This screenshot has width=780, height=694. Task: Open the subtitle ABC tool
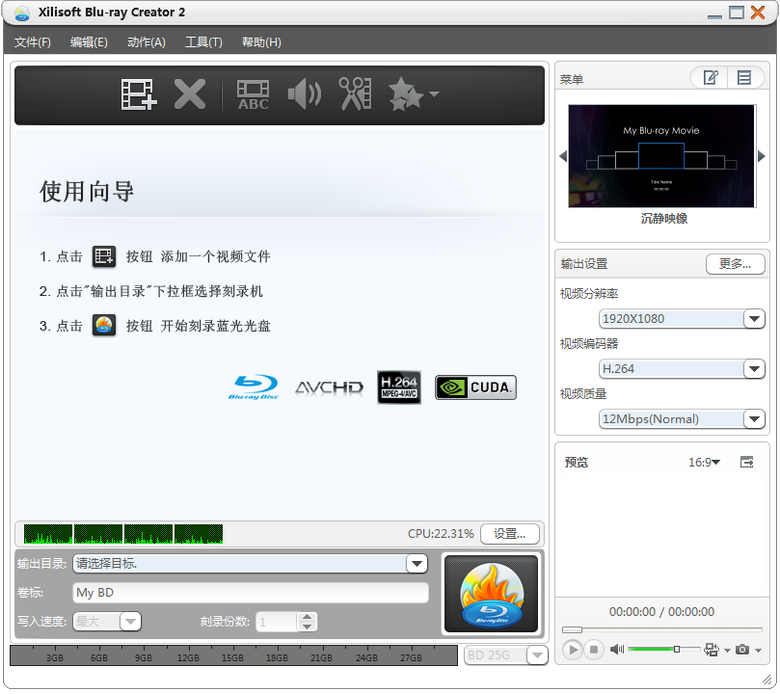[x=253, y=95]
